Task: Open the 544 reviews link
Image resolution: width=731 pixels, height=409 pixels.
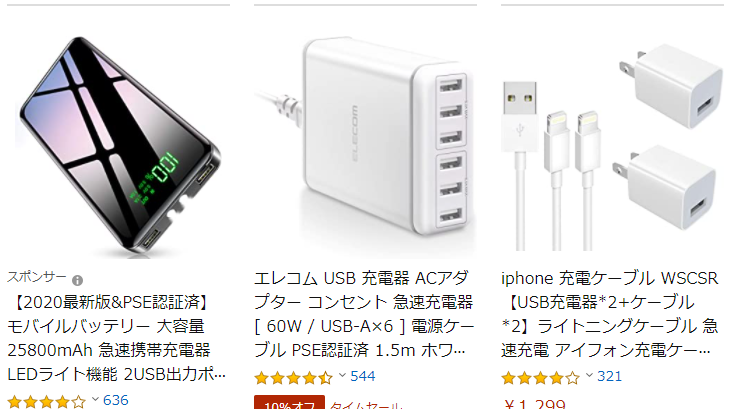Action: (x=363, y=376)
